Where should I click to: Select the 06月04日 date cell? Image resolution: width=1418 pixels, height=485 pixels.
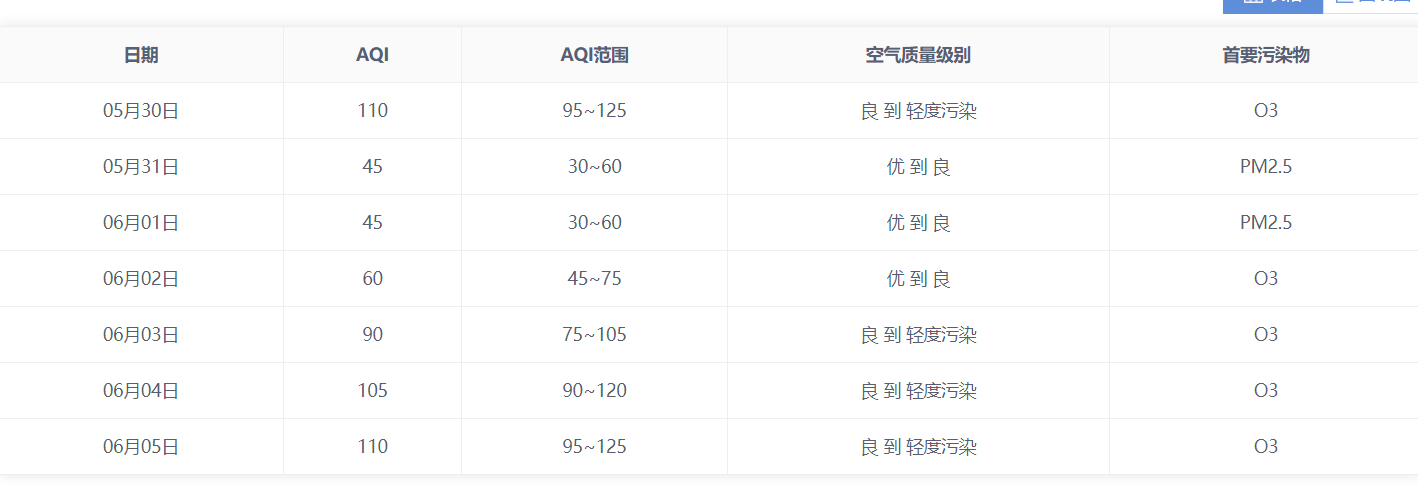pyautogui.click(x=141, y=391)
